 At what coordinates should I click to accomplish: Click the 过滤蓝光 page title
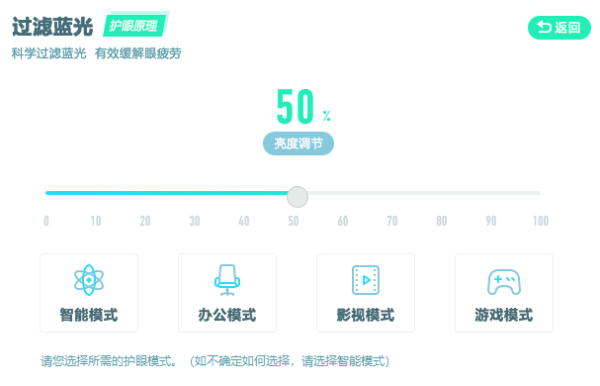coord(52,26)
